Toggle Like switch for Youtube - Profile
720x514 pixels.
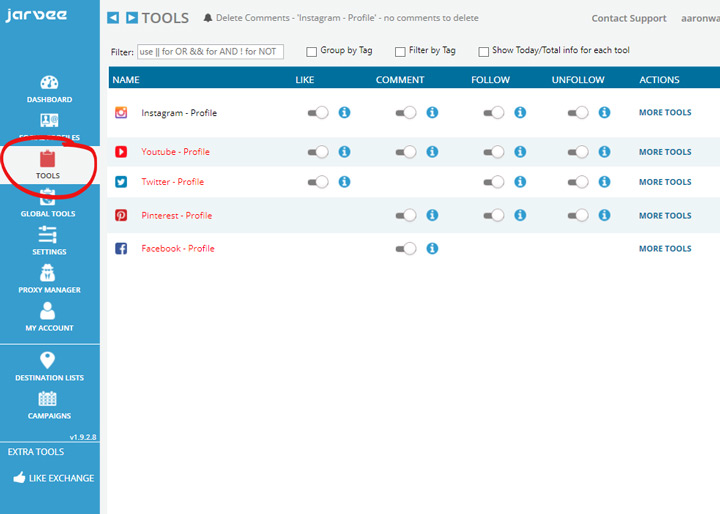(318, 152)
